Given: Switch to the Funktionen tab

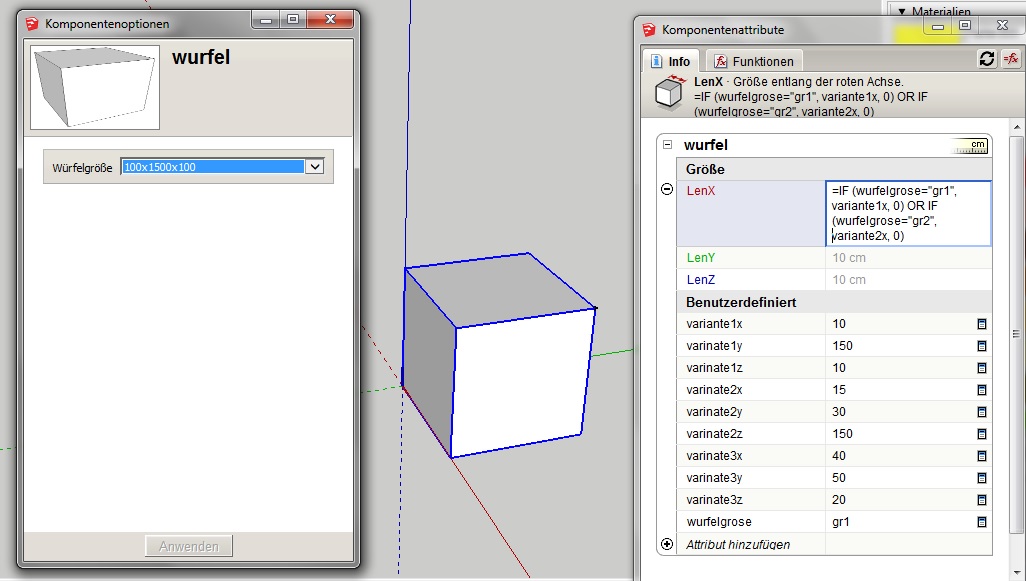Looking at the screenshot, I should [753, 61].
